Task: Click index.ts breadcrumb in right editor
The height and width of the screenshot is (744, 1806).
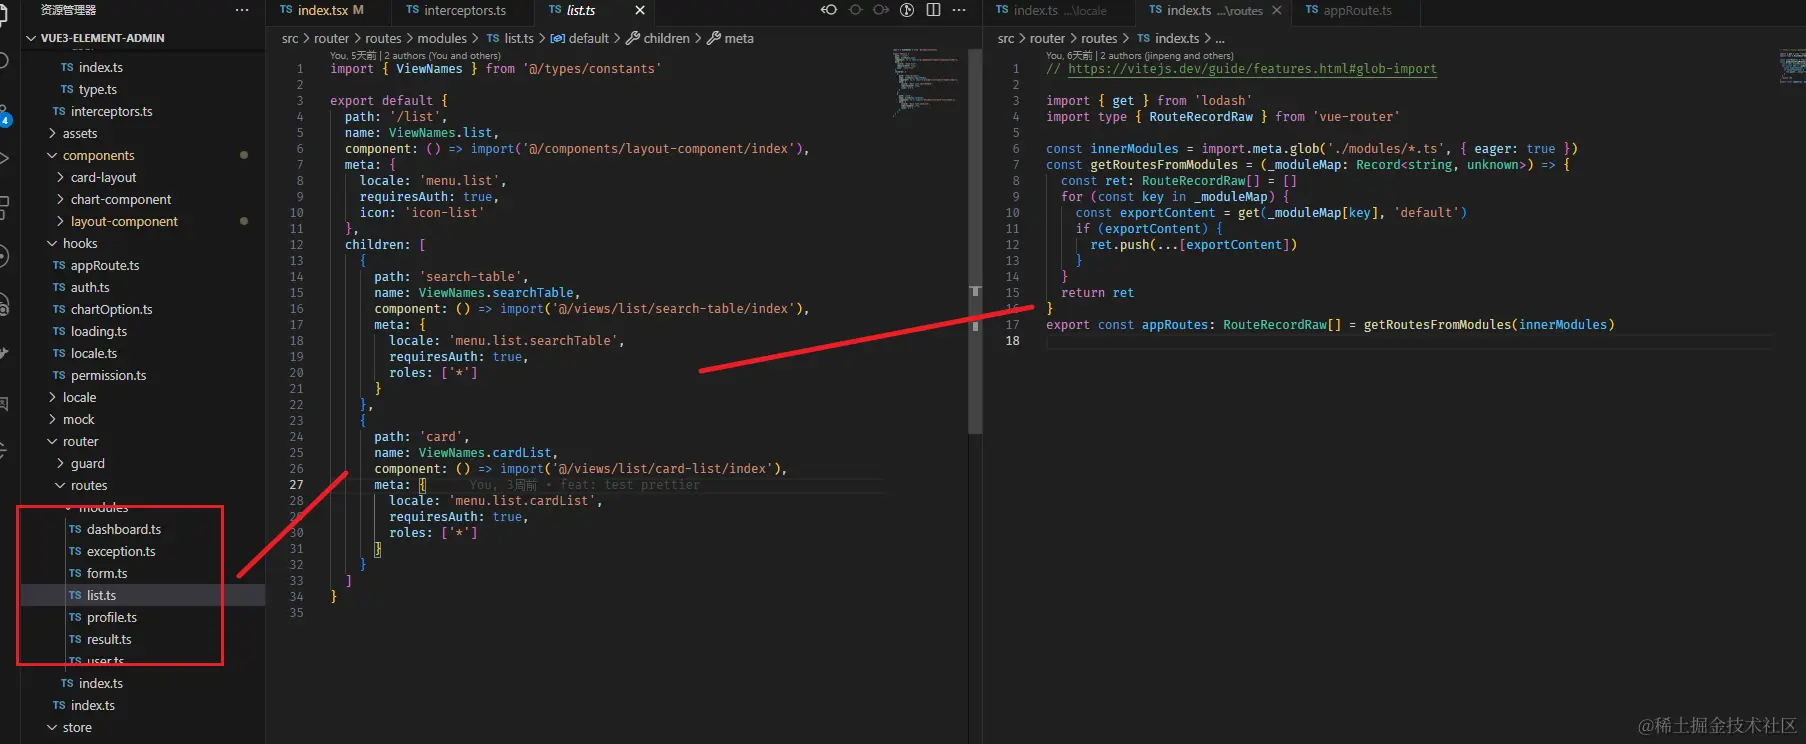Action: coord(1168,38)
